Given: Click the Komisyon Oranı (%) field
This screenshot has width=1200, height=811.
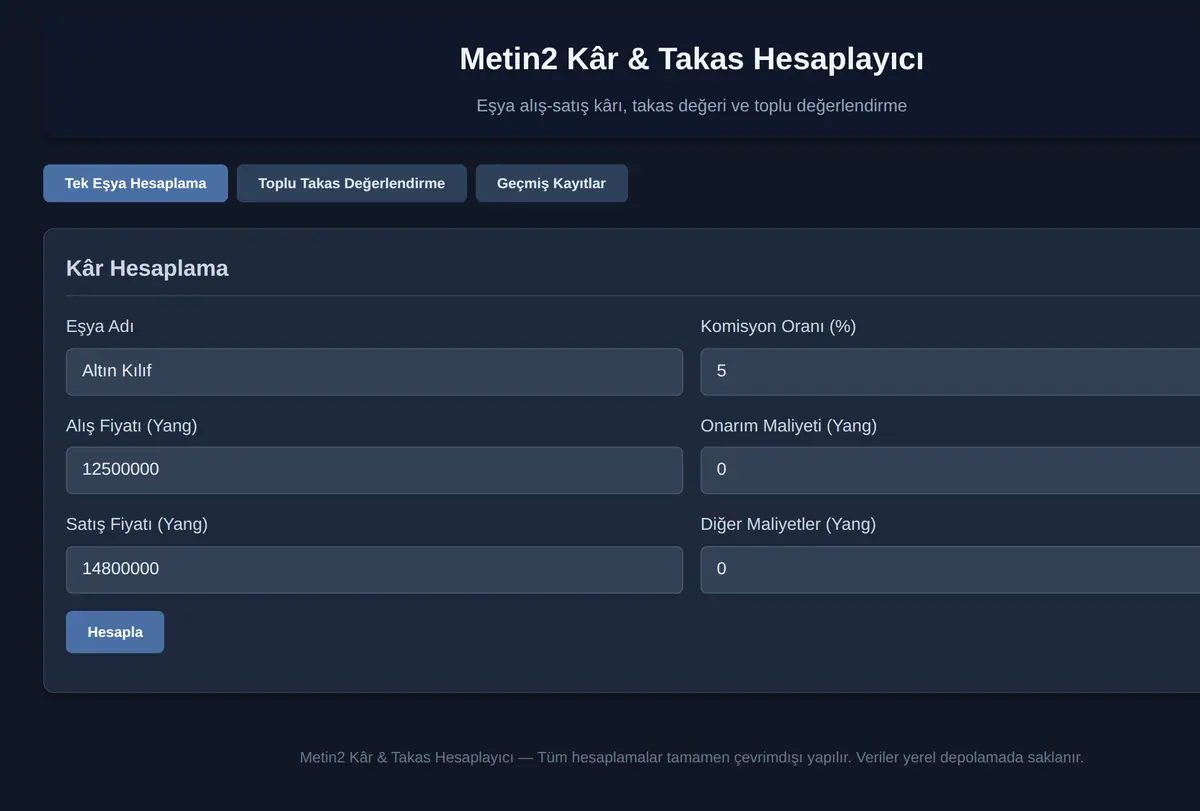Looking at the screenshot, I should (x=950, y=371).
